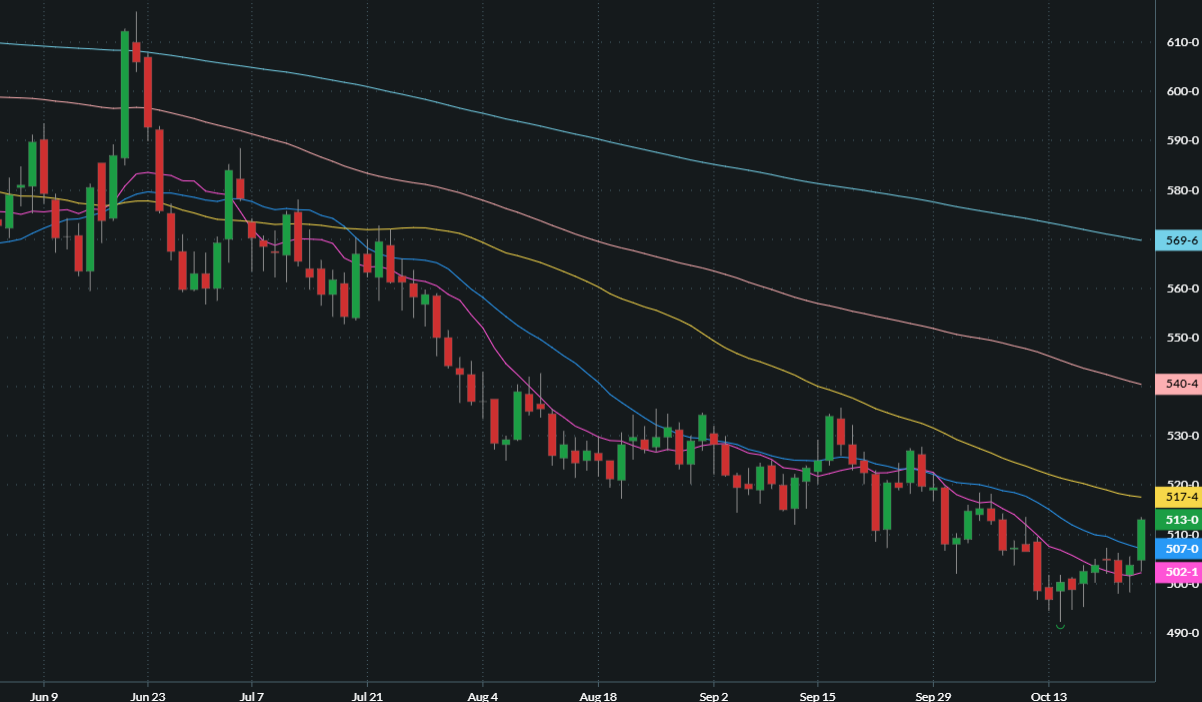Click the pink-tan 540-4 moving average tag
1202x702 pixels.
click(1177, 384)
